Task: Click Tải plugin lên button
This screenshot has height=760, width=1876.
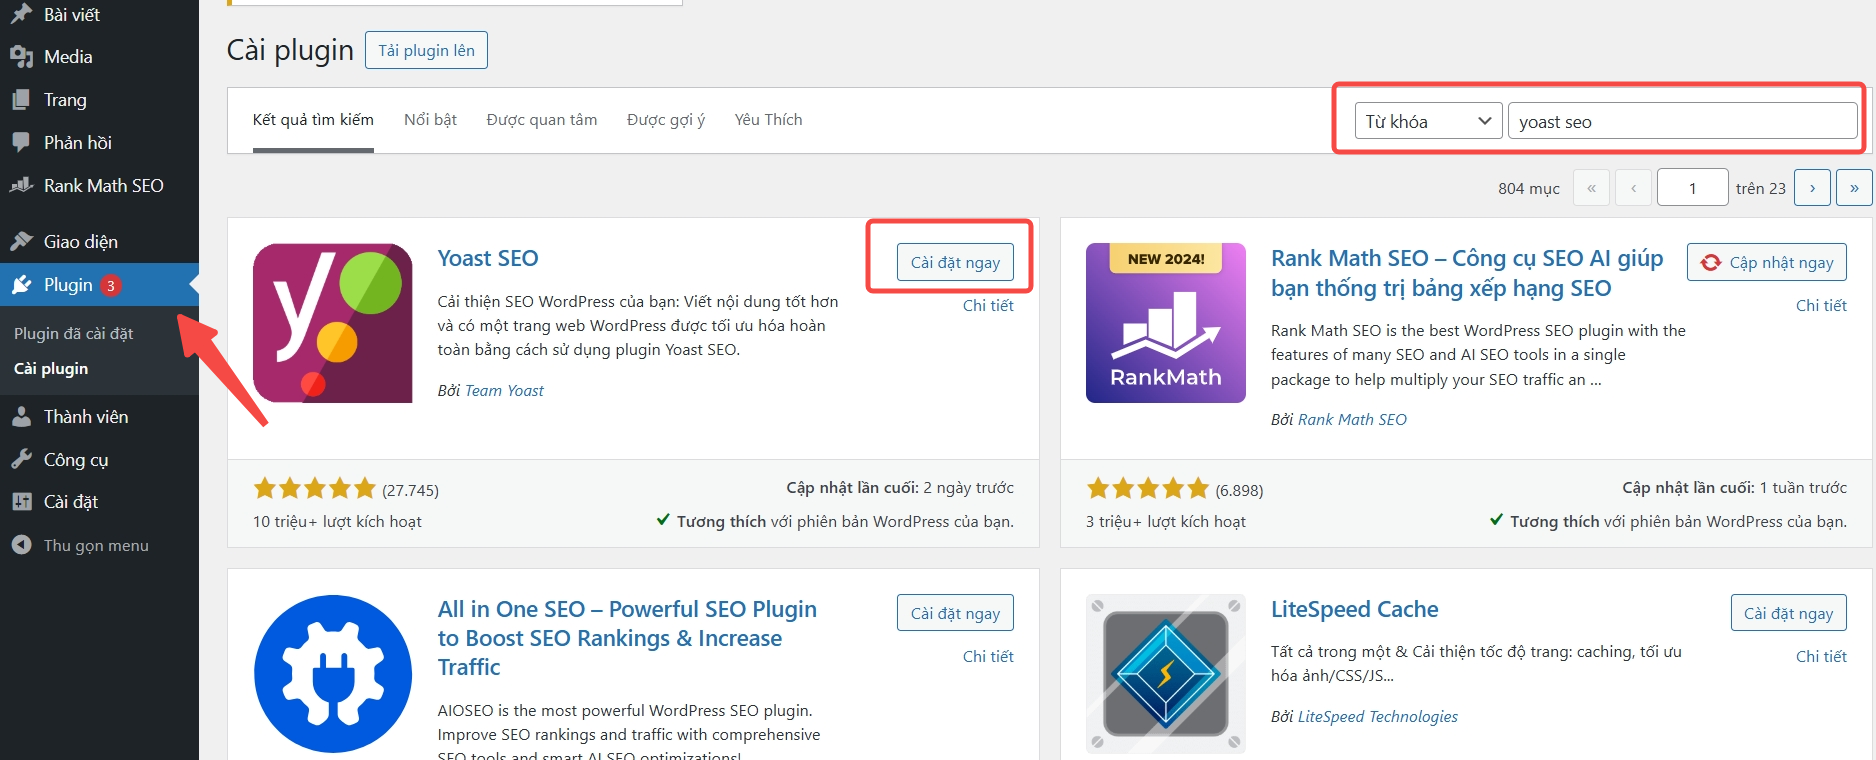Action: pos(426,50)
